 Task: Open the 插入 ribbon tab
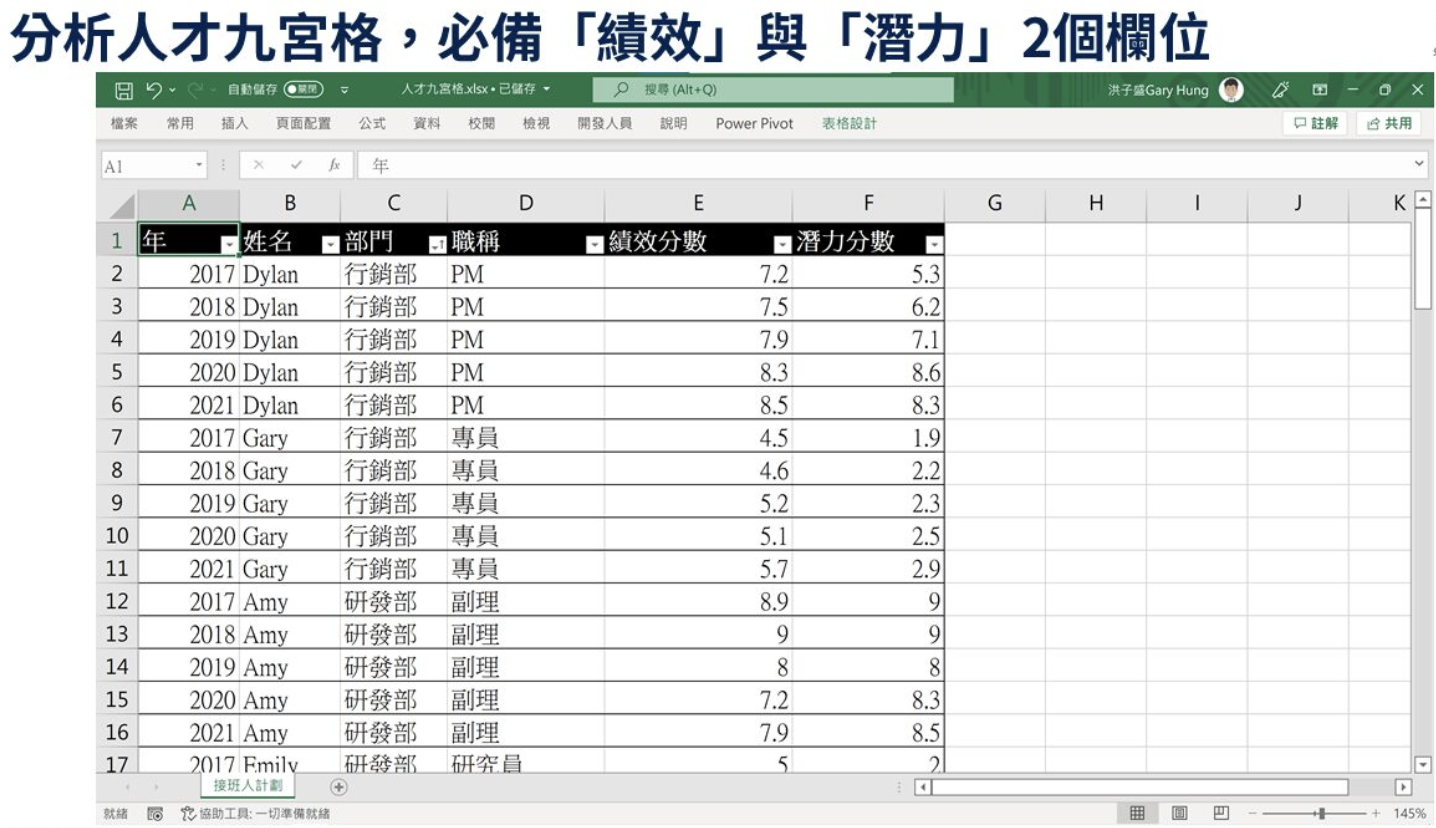click(x=234, y=124)
